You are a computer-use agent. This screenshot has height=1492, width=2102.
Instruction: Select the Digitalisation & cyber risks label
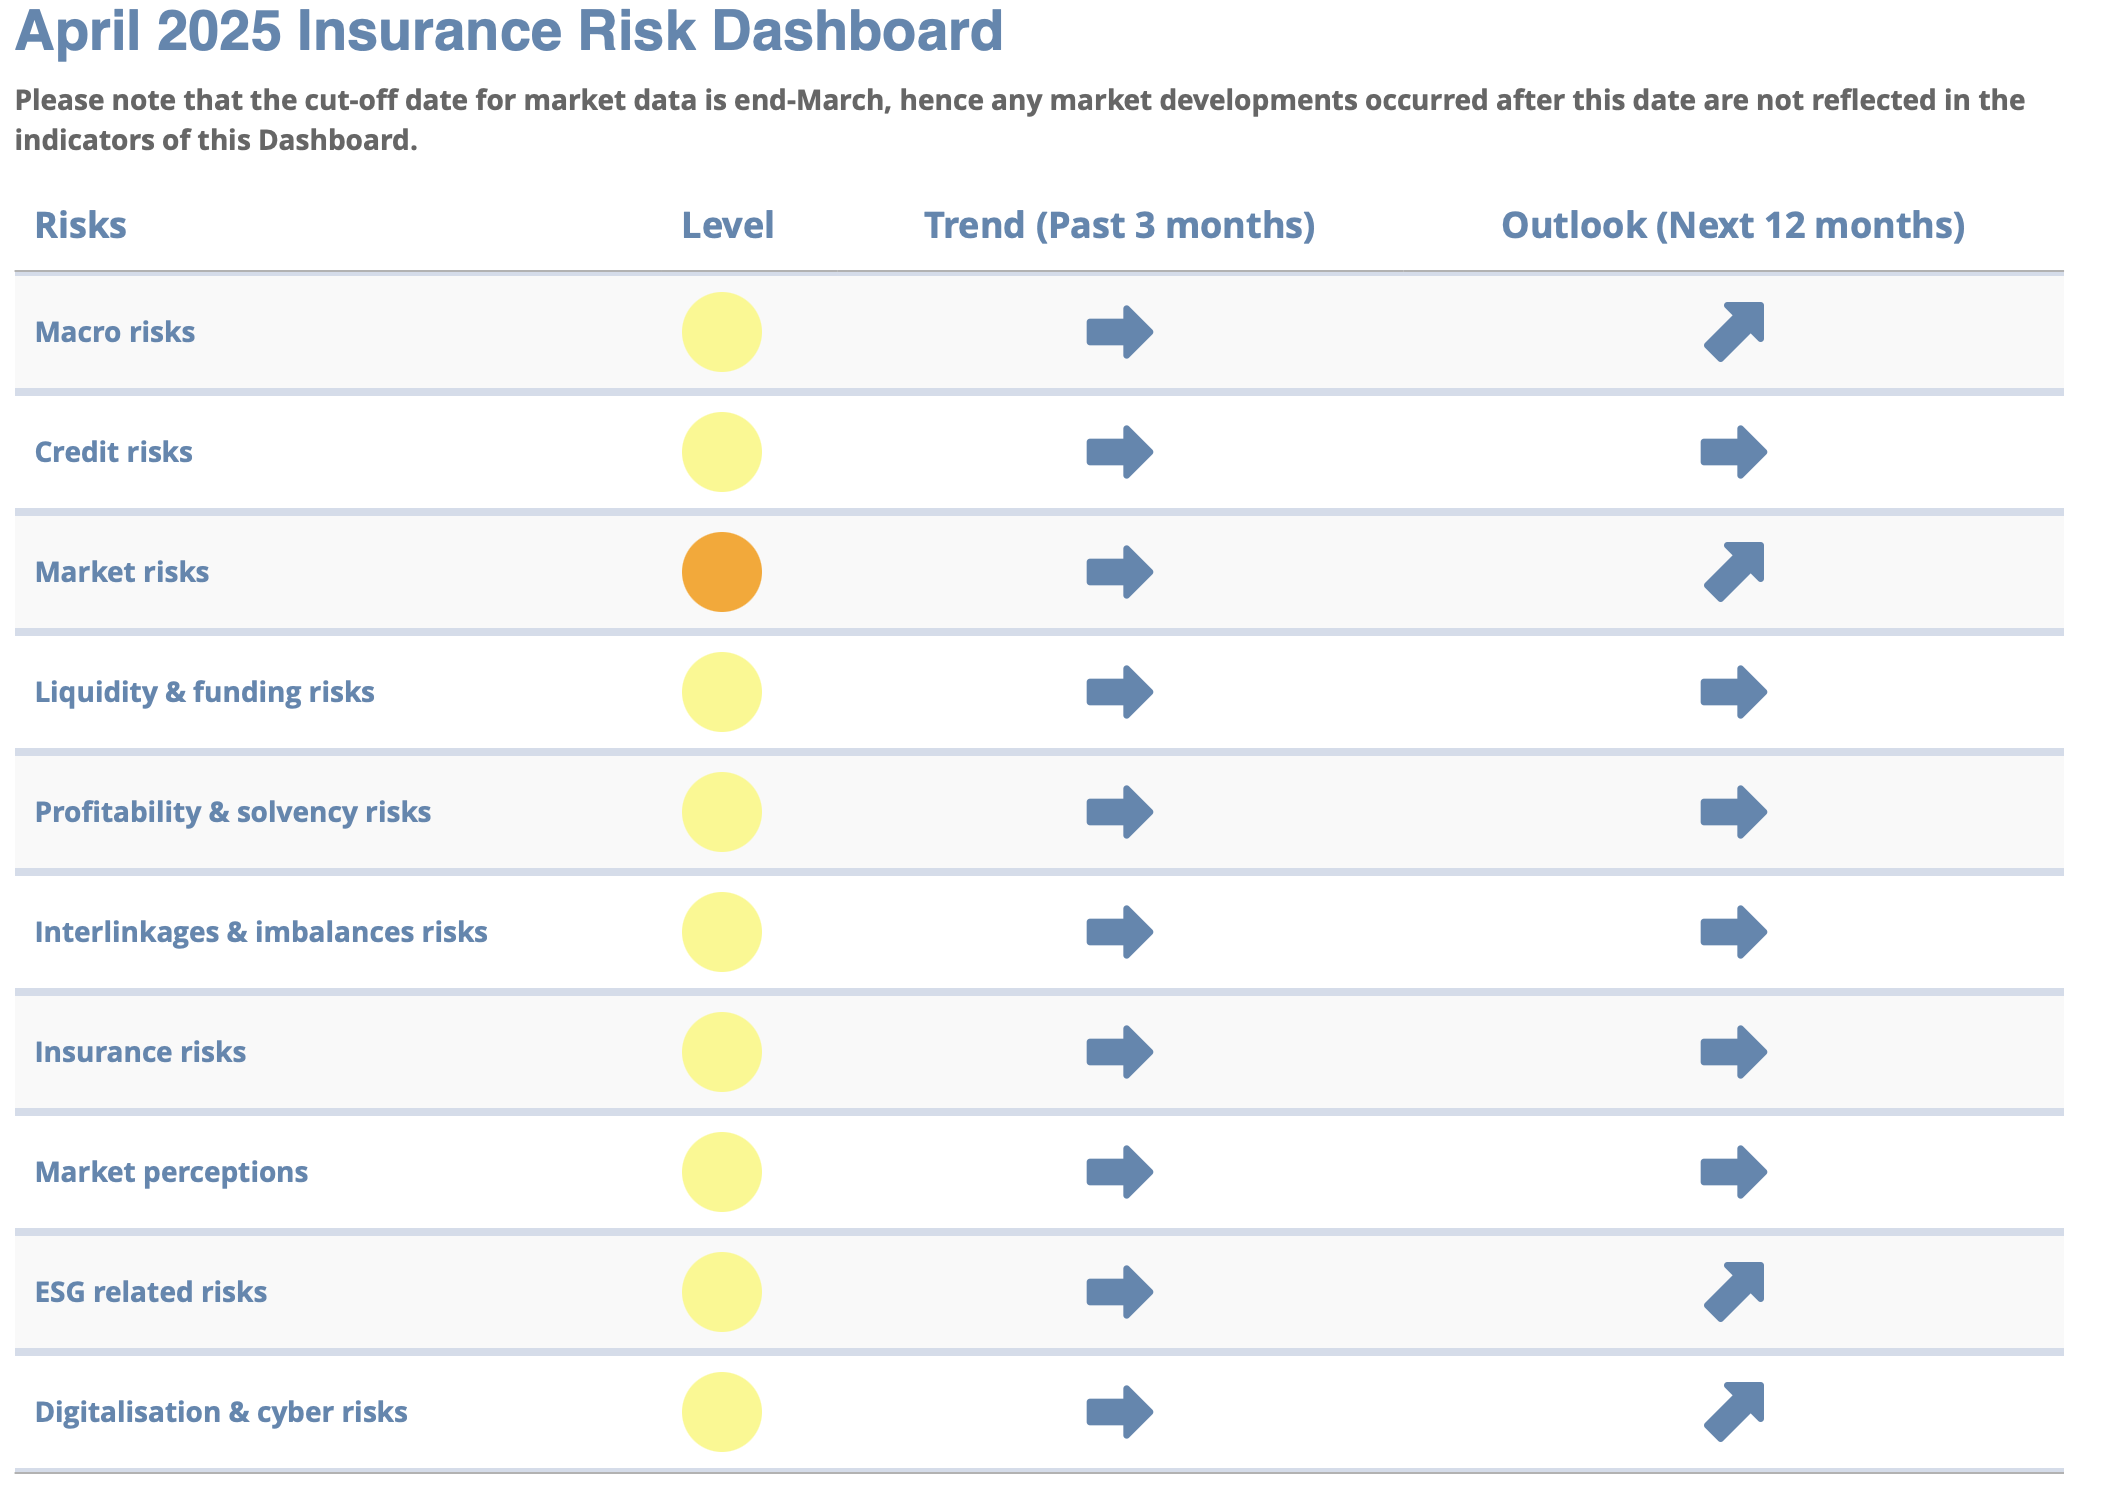(221, 1412)
